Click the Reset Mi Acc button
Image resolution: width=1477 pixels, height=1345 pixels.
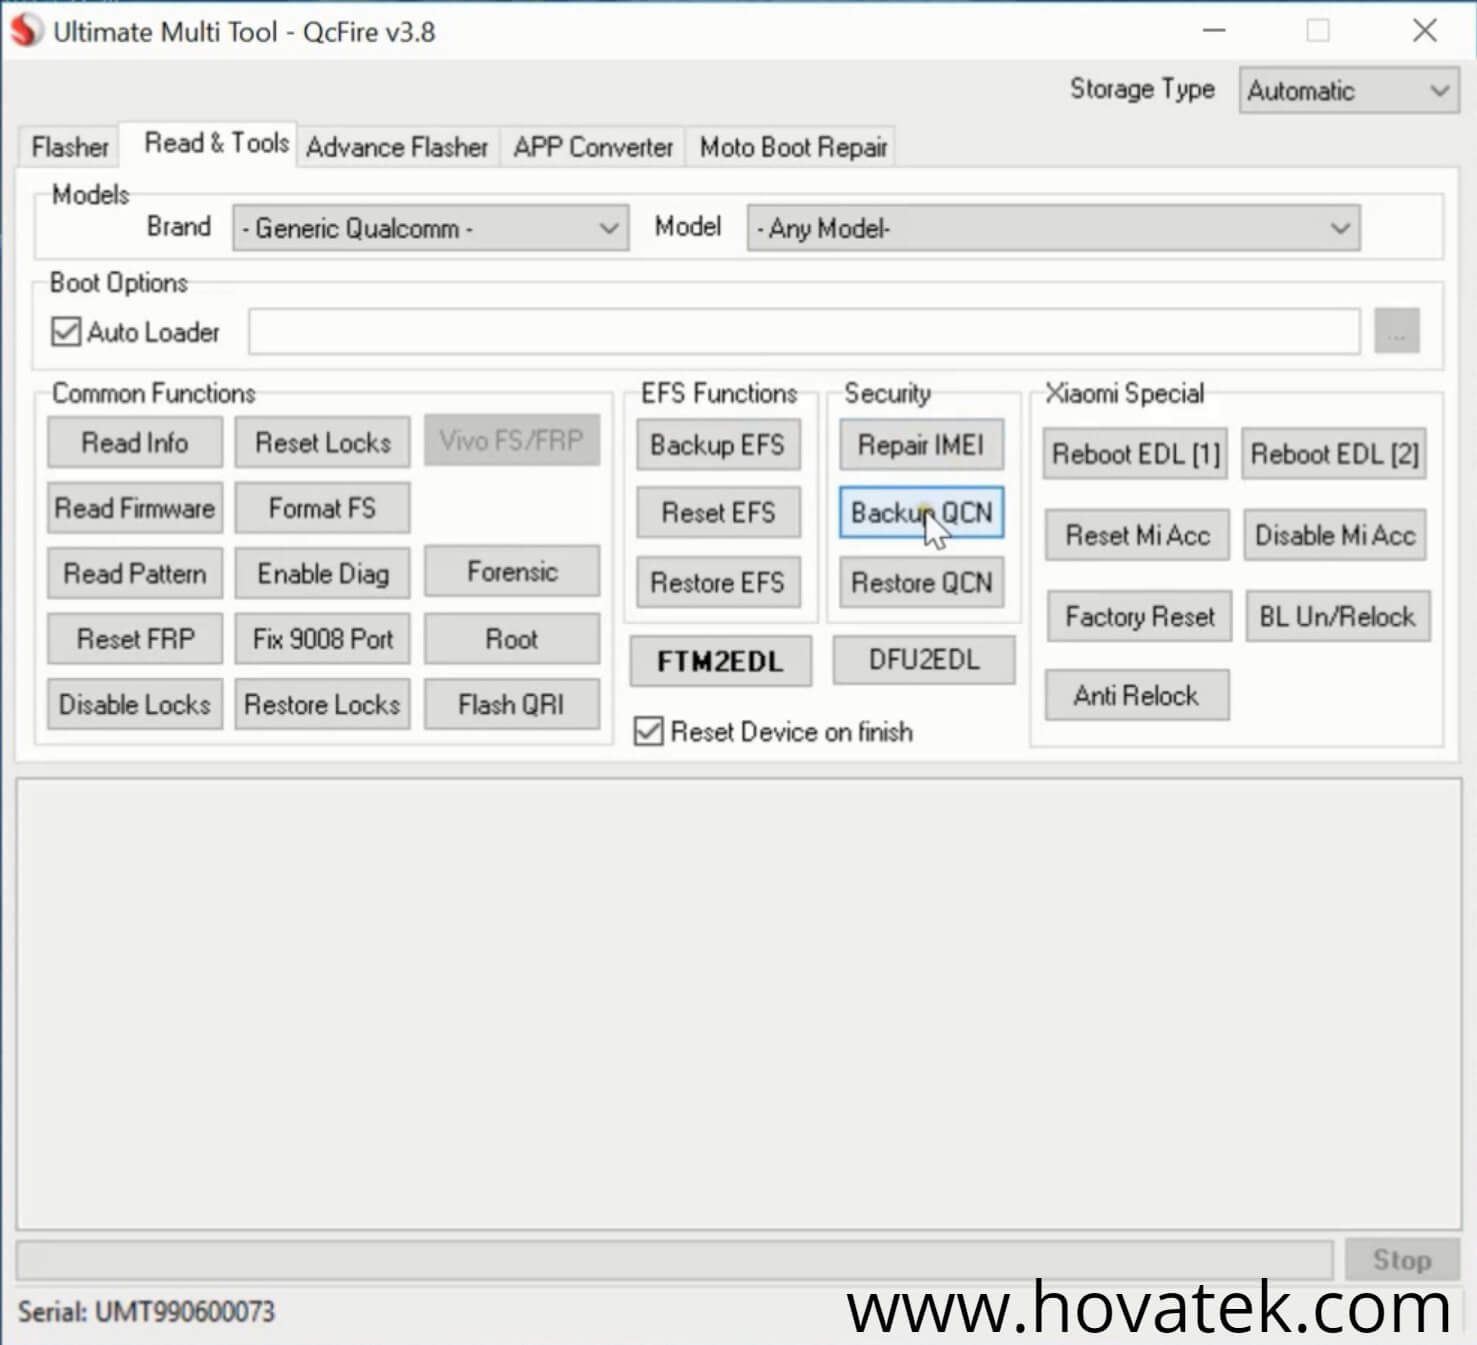(x=1137, y=535)
